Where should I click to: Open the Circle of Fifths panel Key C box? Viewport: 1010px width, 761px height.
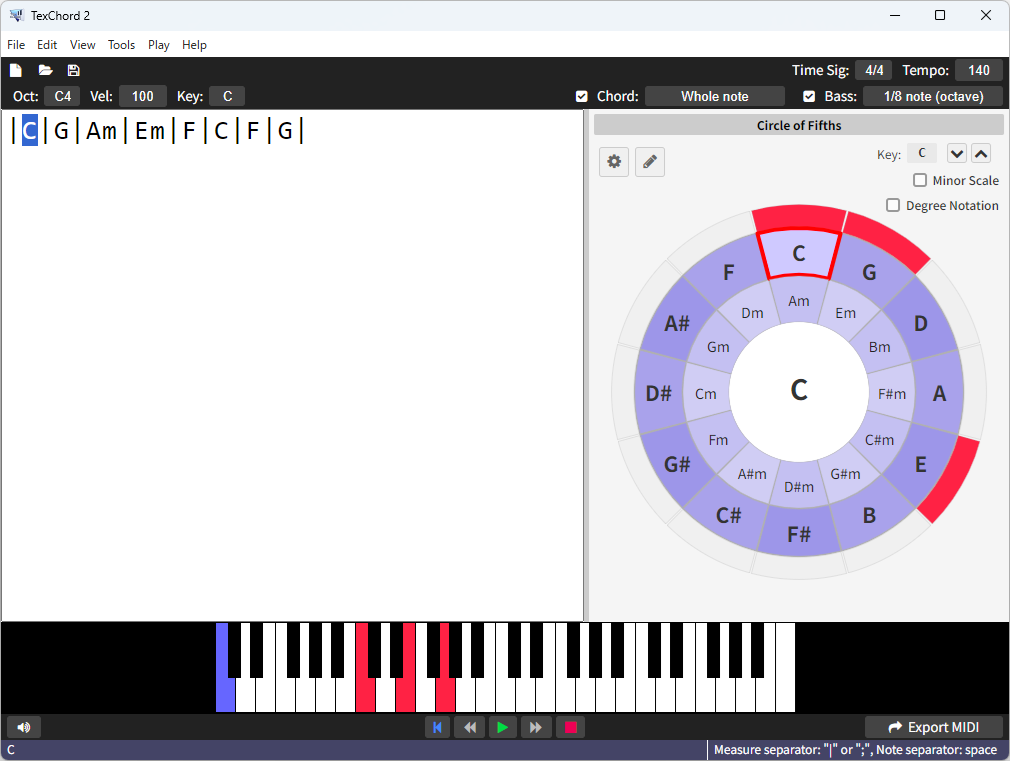(x=922, y=153)
